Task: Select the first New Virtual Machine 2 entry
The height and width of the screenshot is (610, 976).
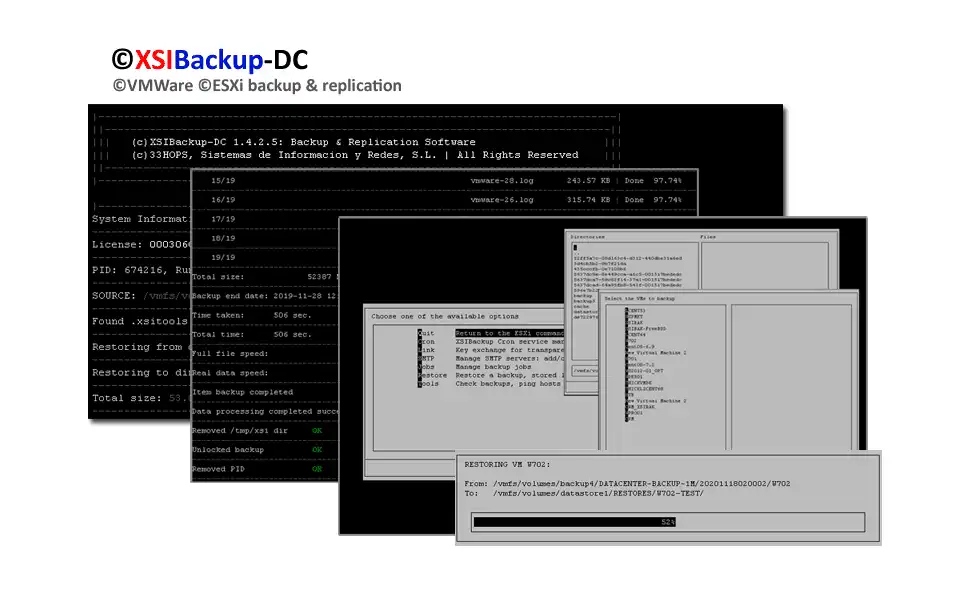Action: [x=656, y=352]
